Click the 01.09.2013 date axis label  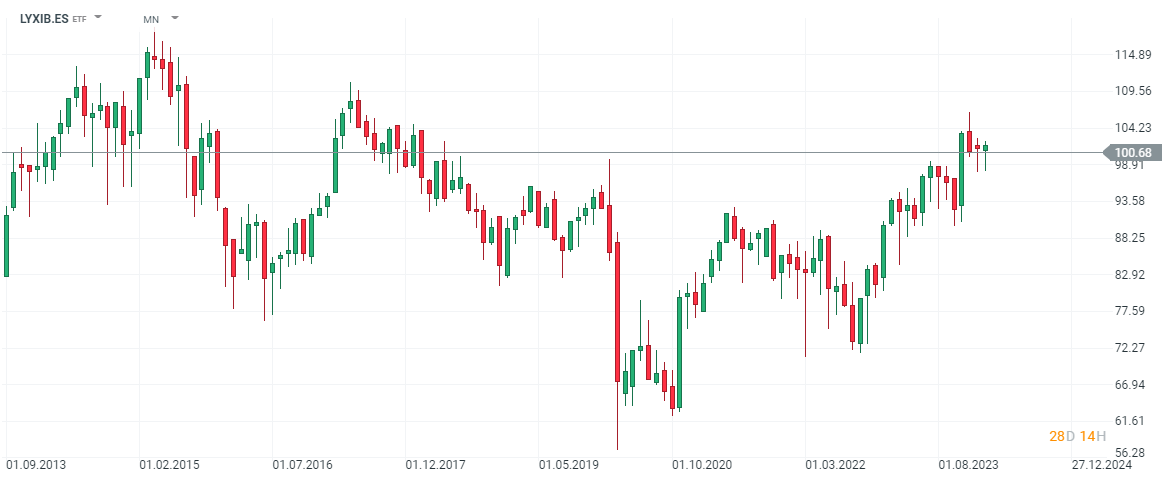tap(36, 465)
